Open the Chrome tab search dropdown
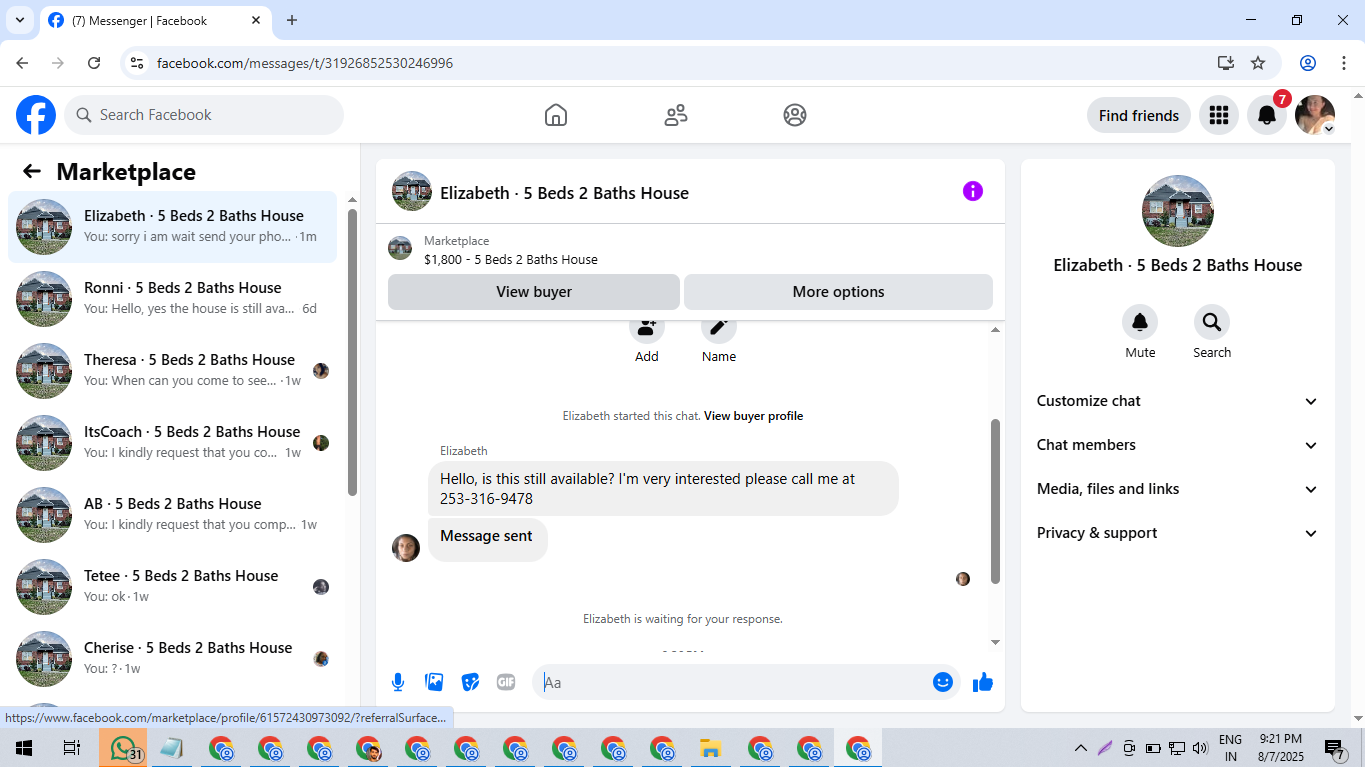This screenshot has width=1365, height=767. point(19,20)
